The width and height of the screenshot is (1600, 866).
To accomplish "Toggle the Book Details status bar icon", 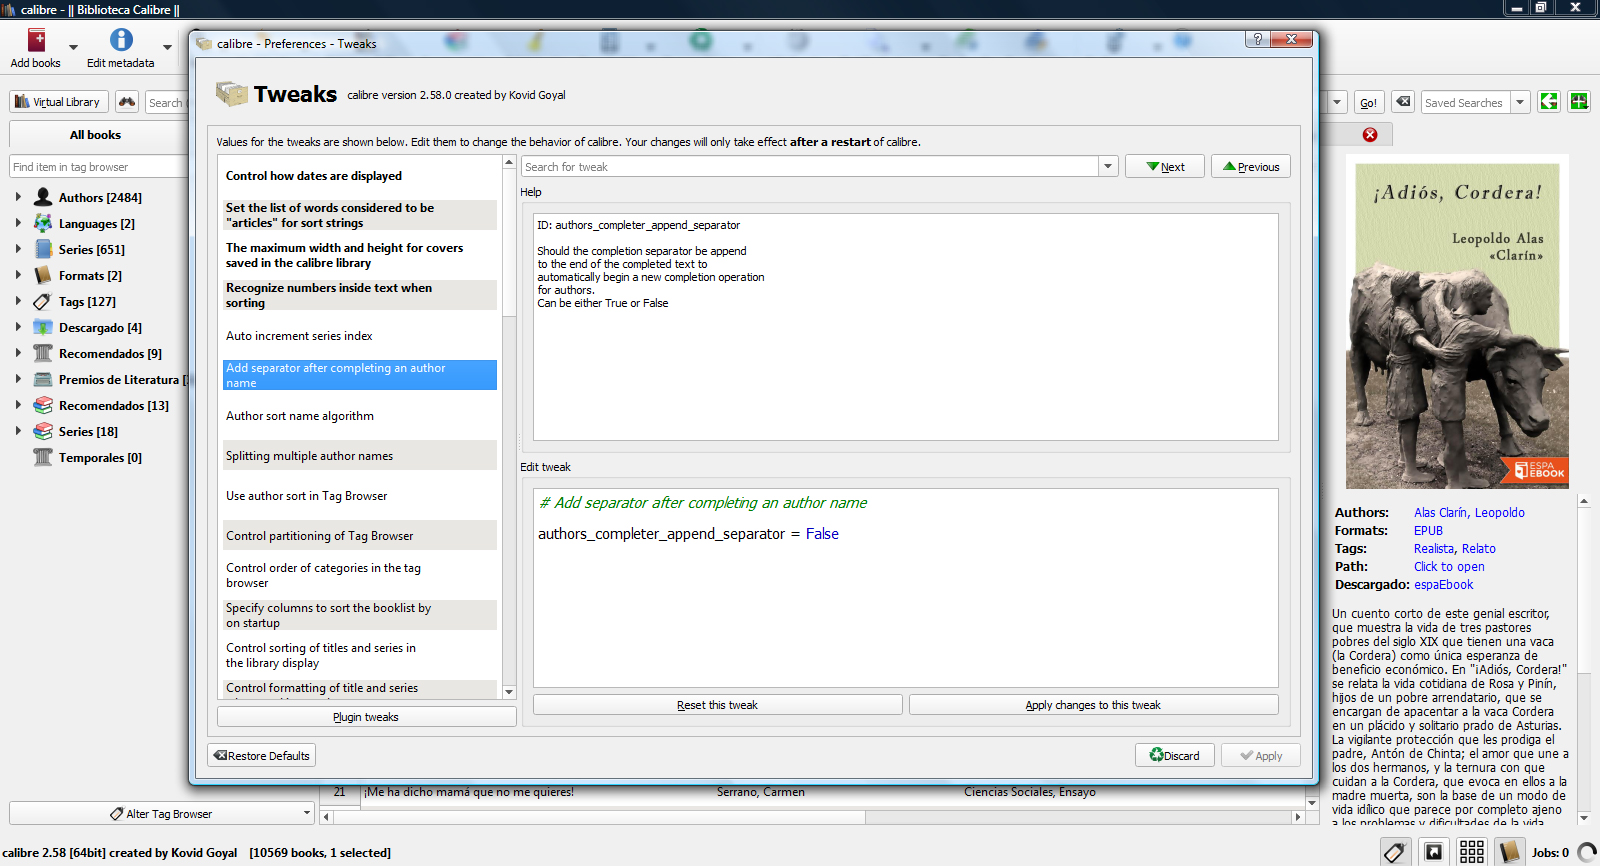I will click(x=1509, y=852).
